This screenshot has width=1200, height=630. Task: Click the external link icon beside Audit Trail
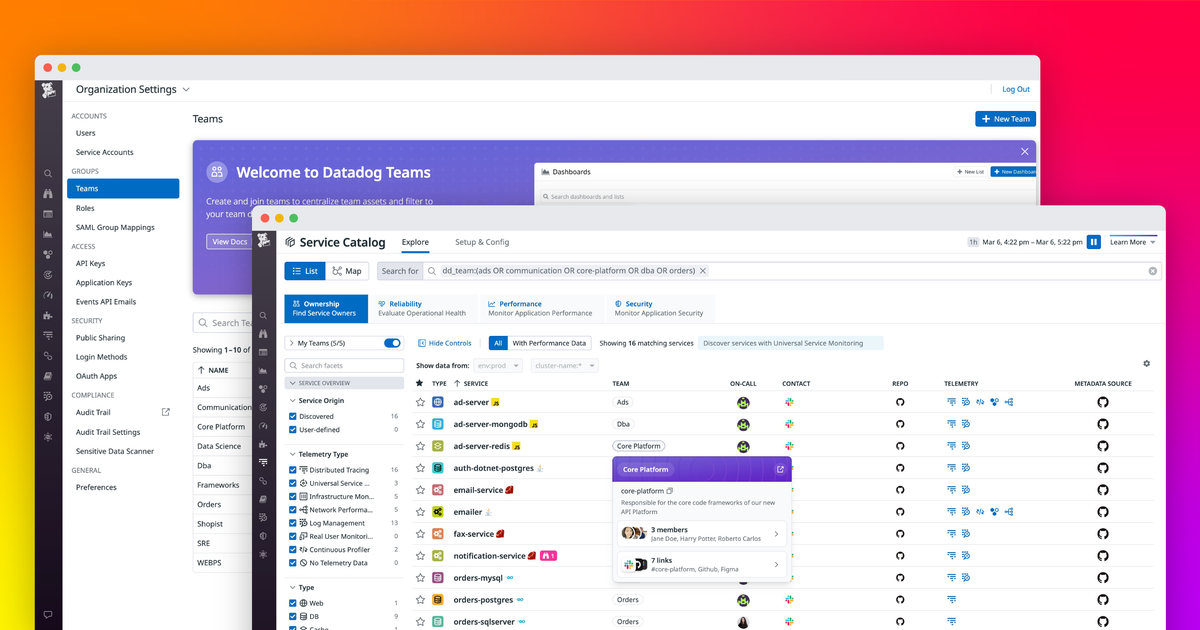(166, 412)
